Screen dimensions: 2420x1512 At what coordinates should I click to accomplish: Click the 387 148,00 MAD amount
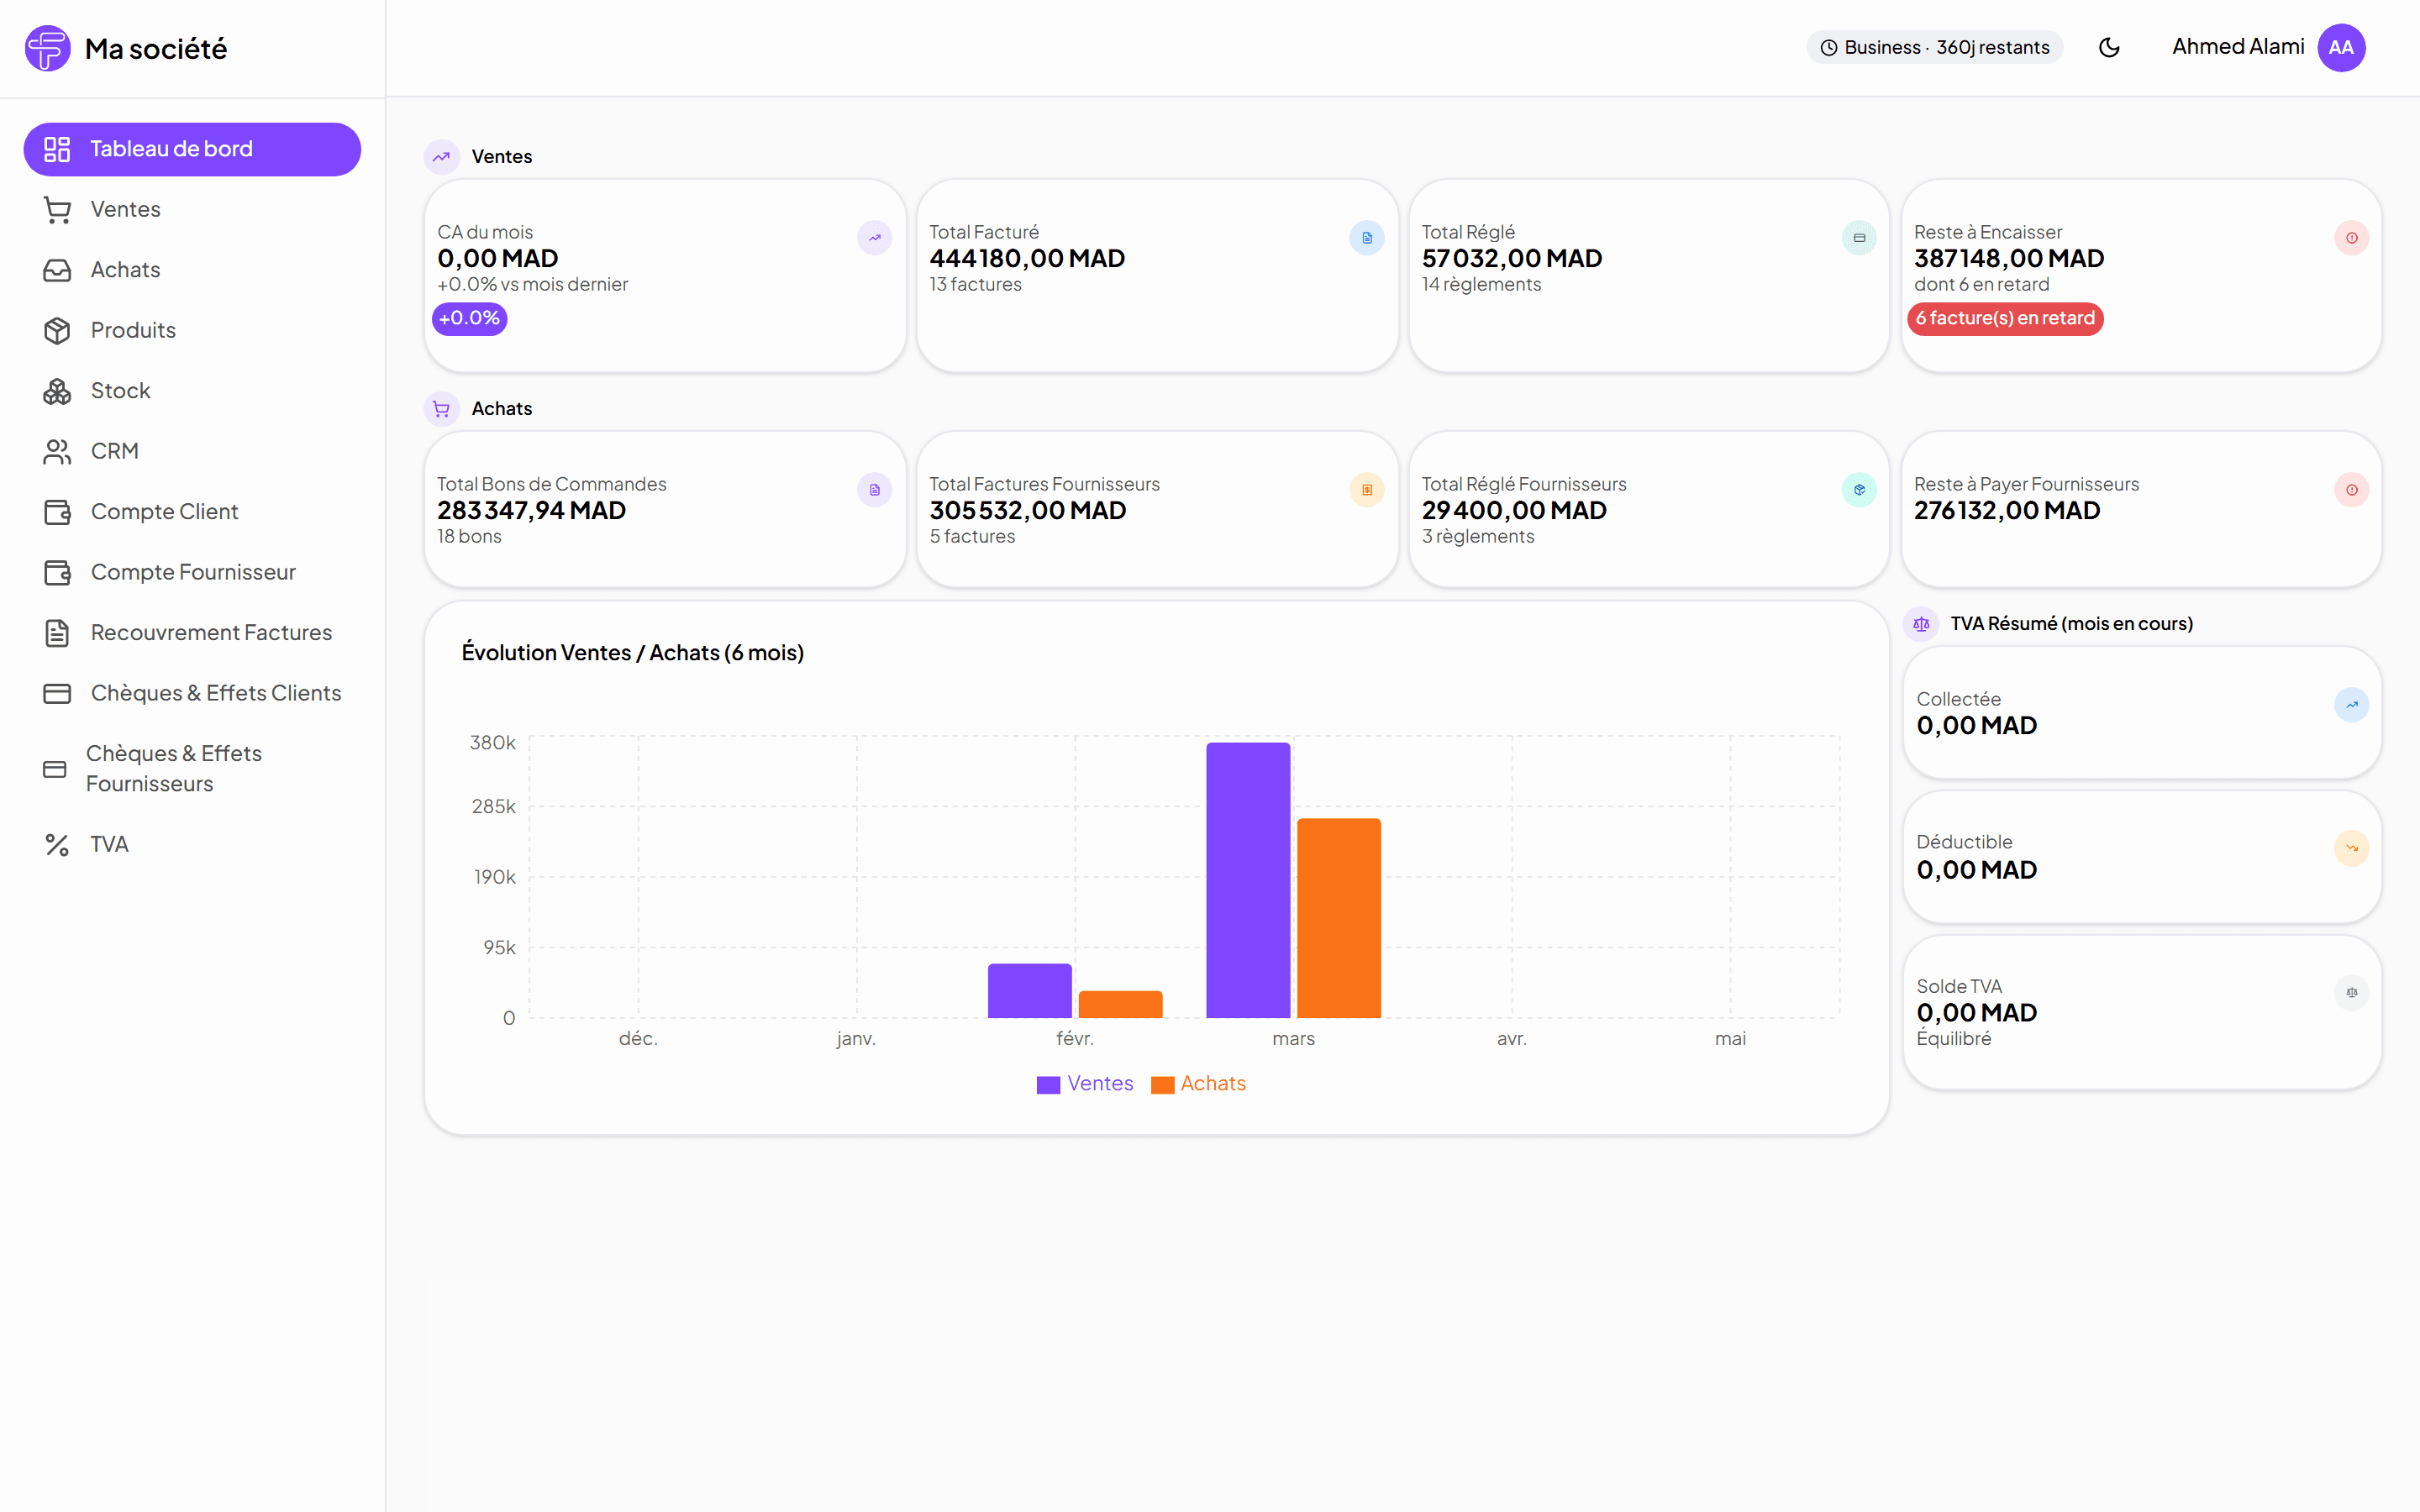[x=2009, y=259]
